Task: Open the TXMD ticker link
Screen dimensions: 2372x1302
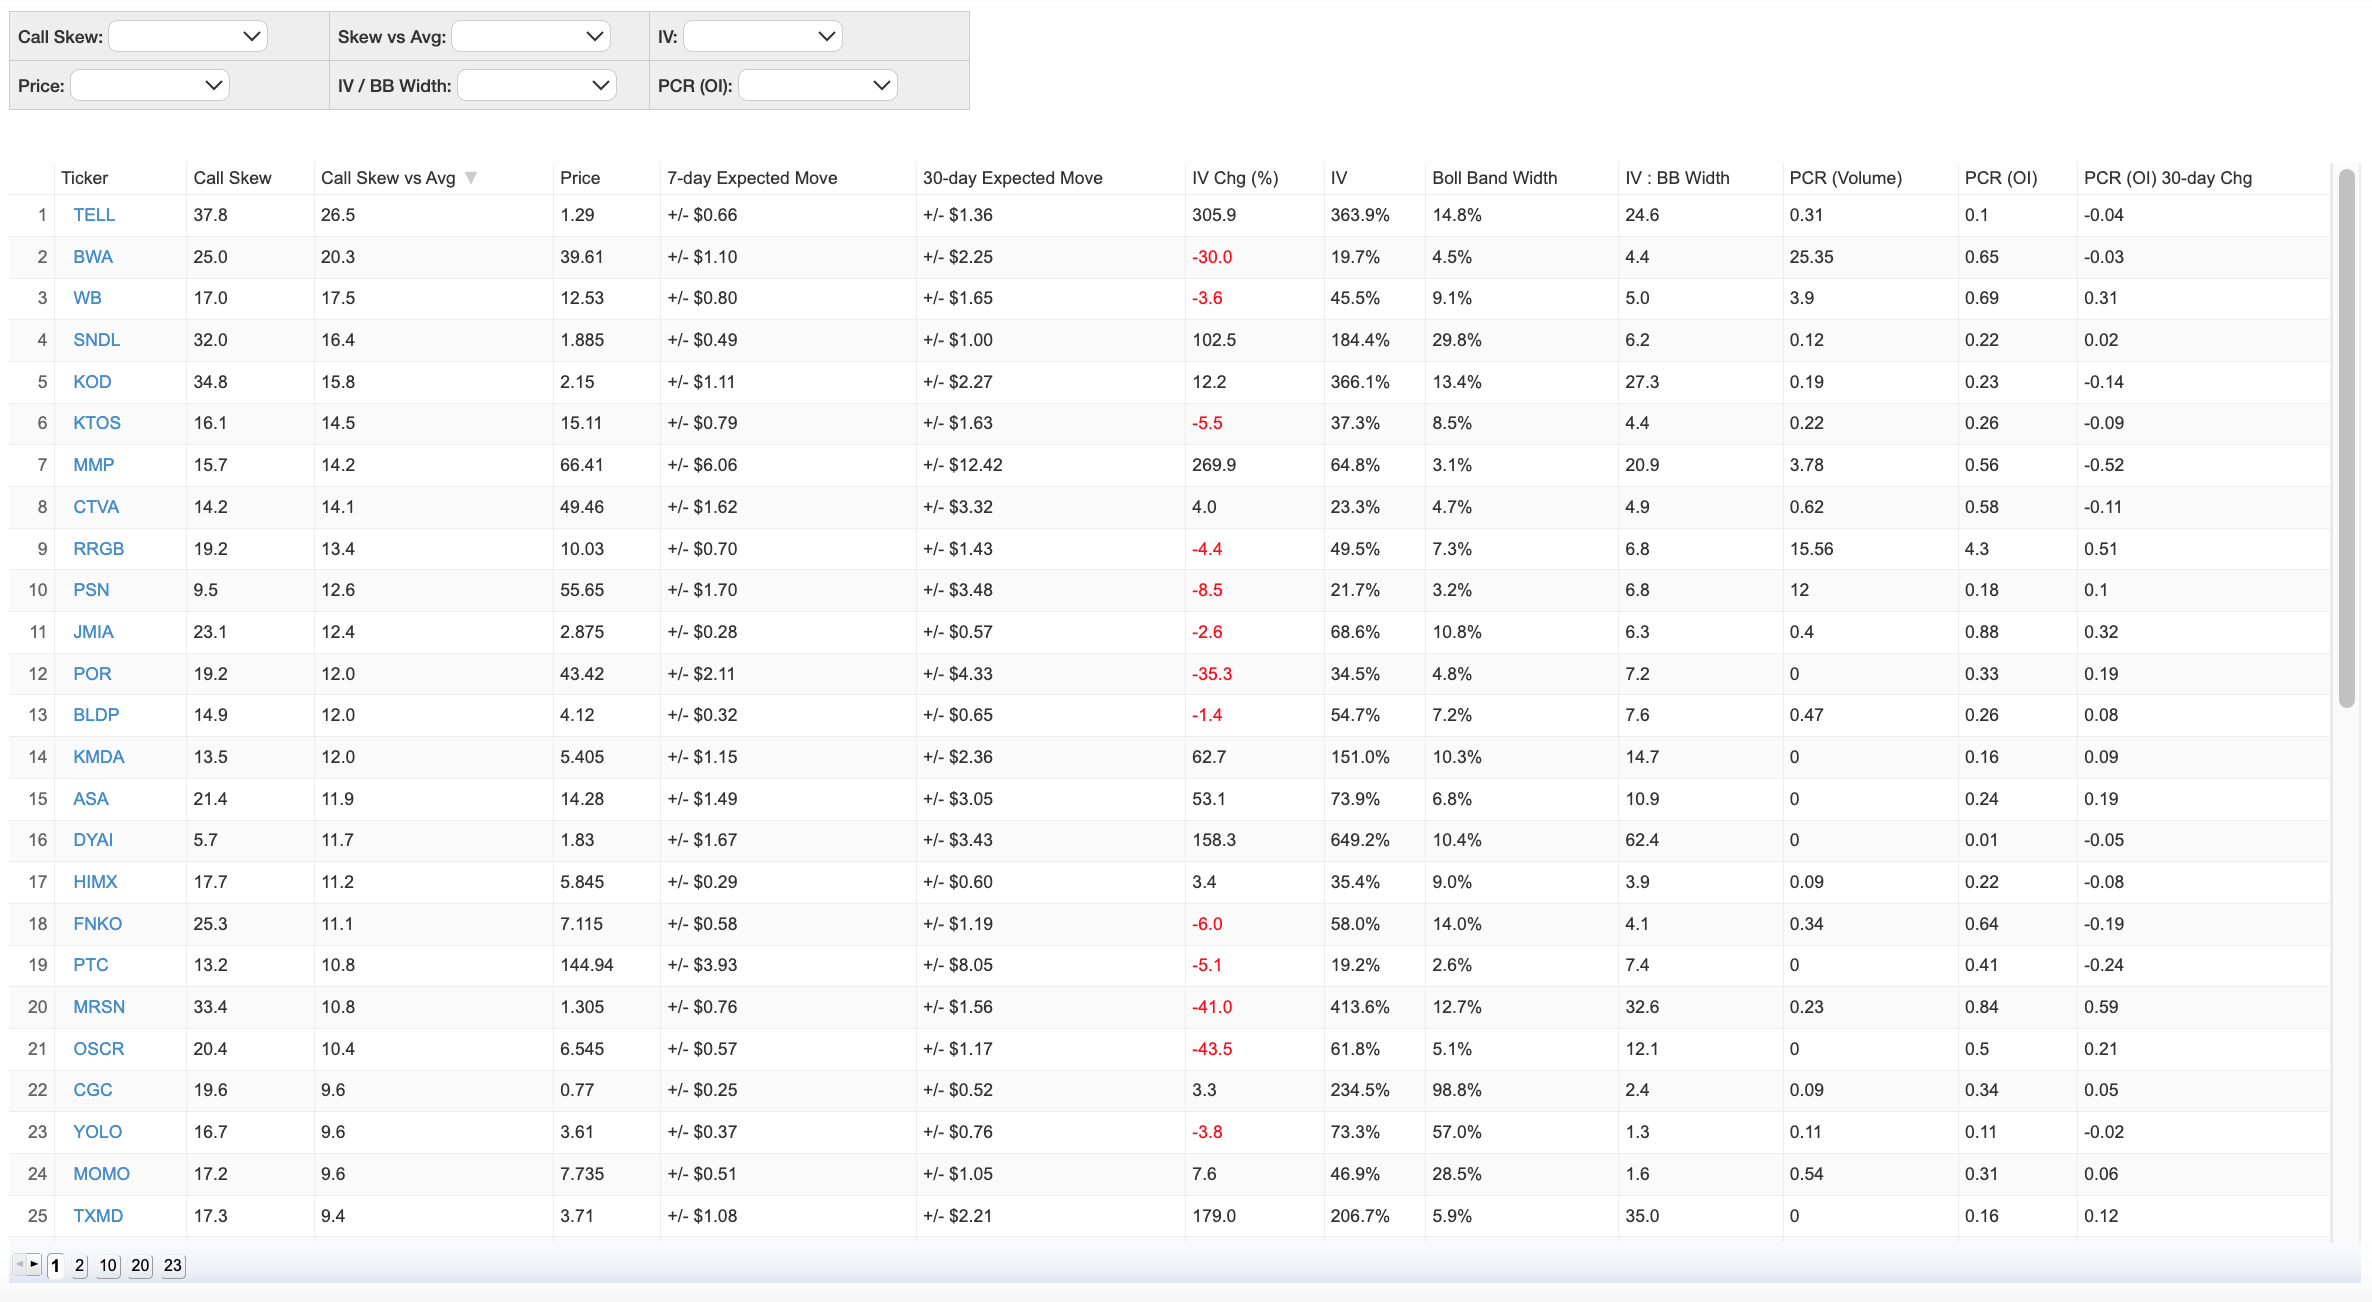Action: (x=98, y=1216)
